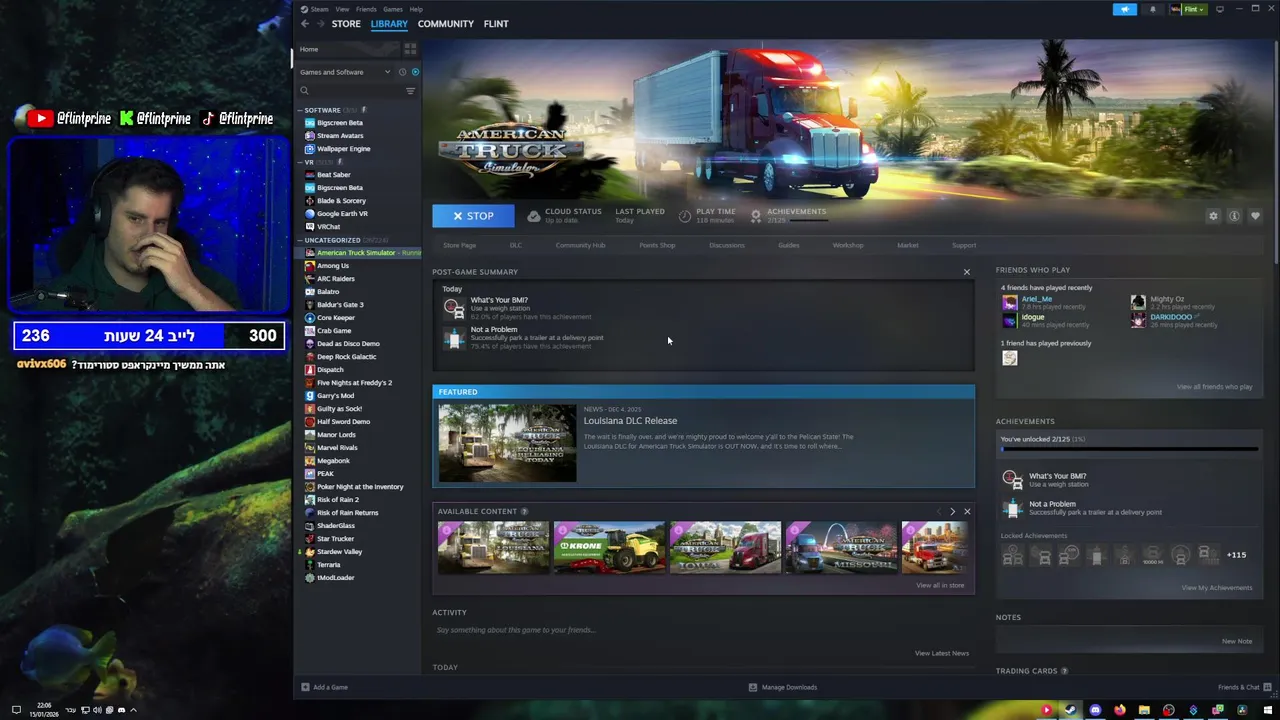Open the Steam menu
This screenshot has height=720, width=1280.
[x=319, y=9]
